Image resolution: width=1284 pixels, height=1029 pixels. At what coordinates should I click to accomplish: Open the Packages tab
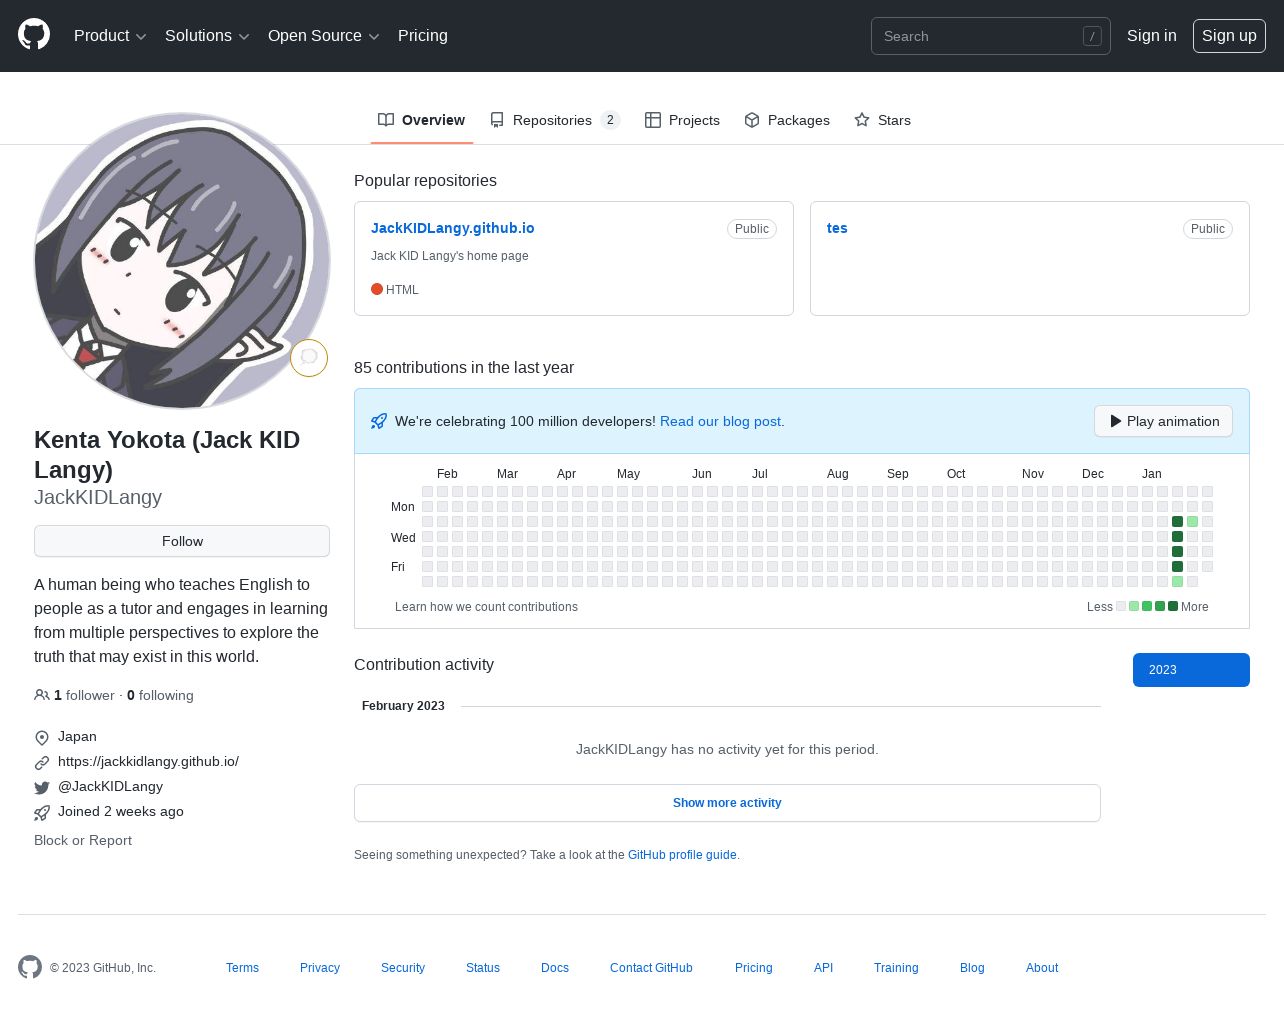pyautogui.click(x=787, y=120)
